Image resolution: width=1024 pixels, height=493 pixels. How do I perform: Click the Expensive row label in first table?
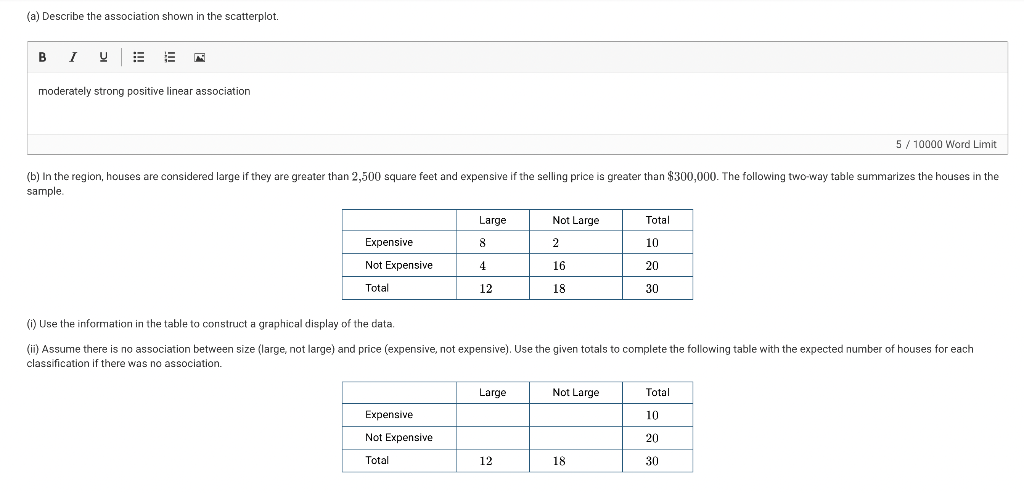click(x=389, y=242)
